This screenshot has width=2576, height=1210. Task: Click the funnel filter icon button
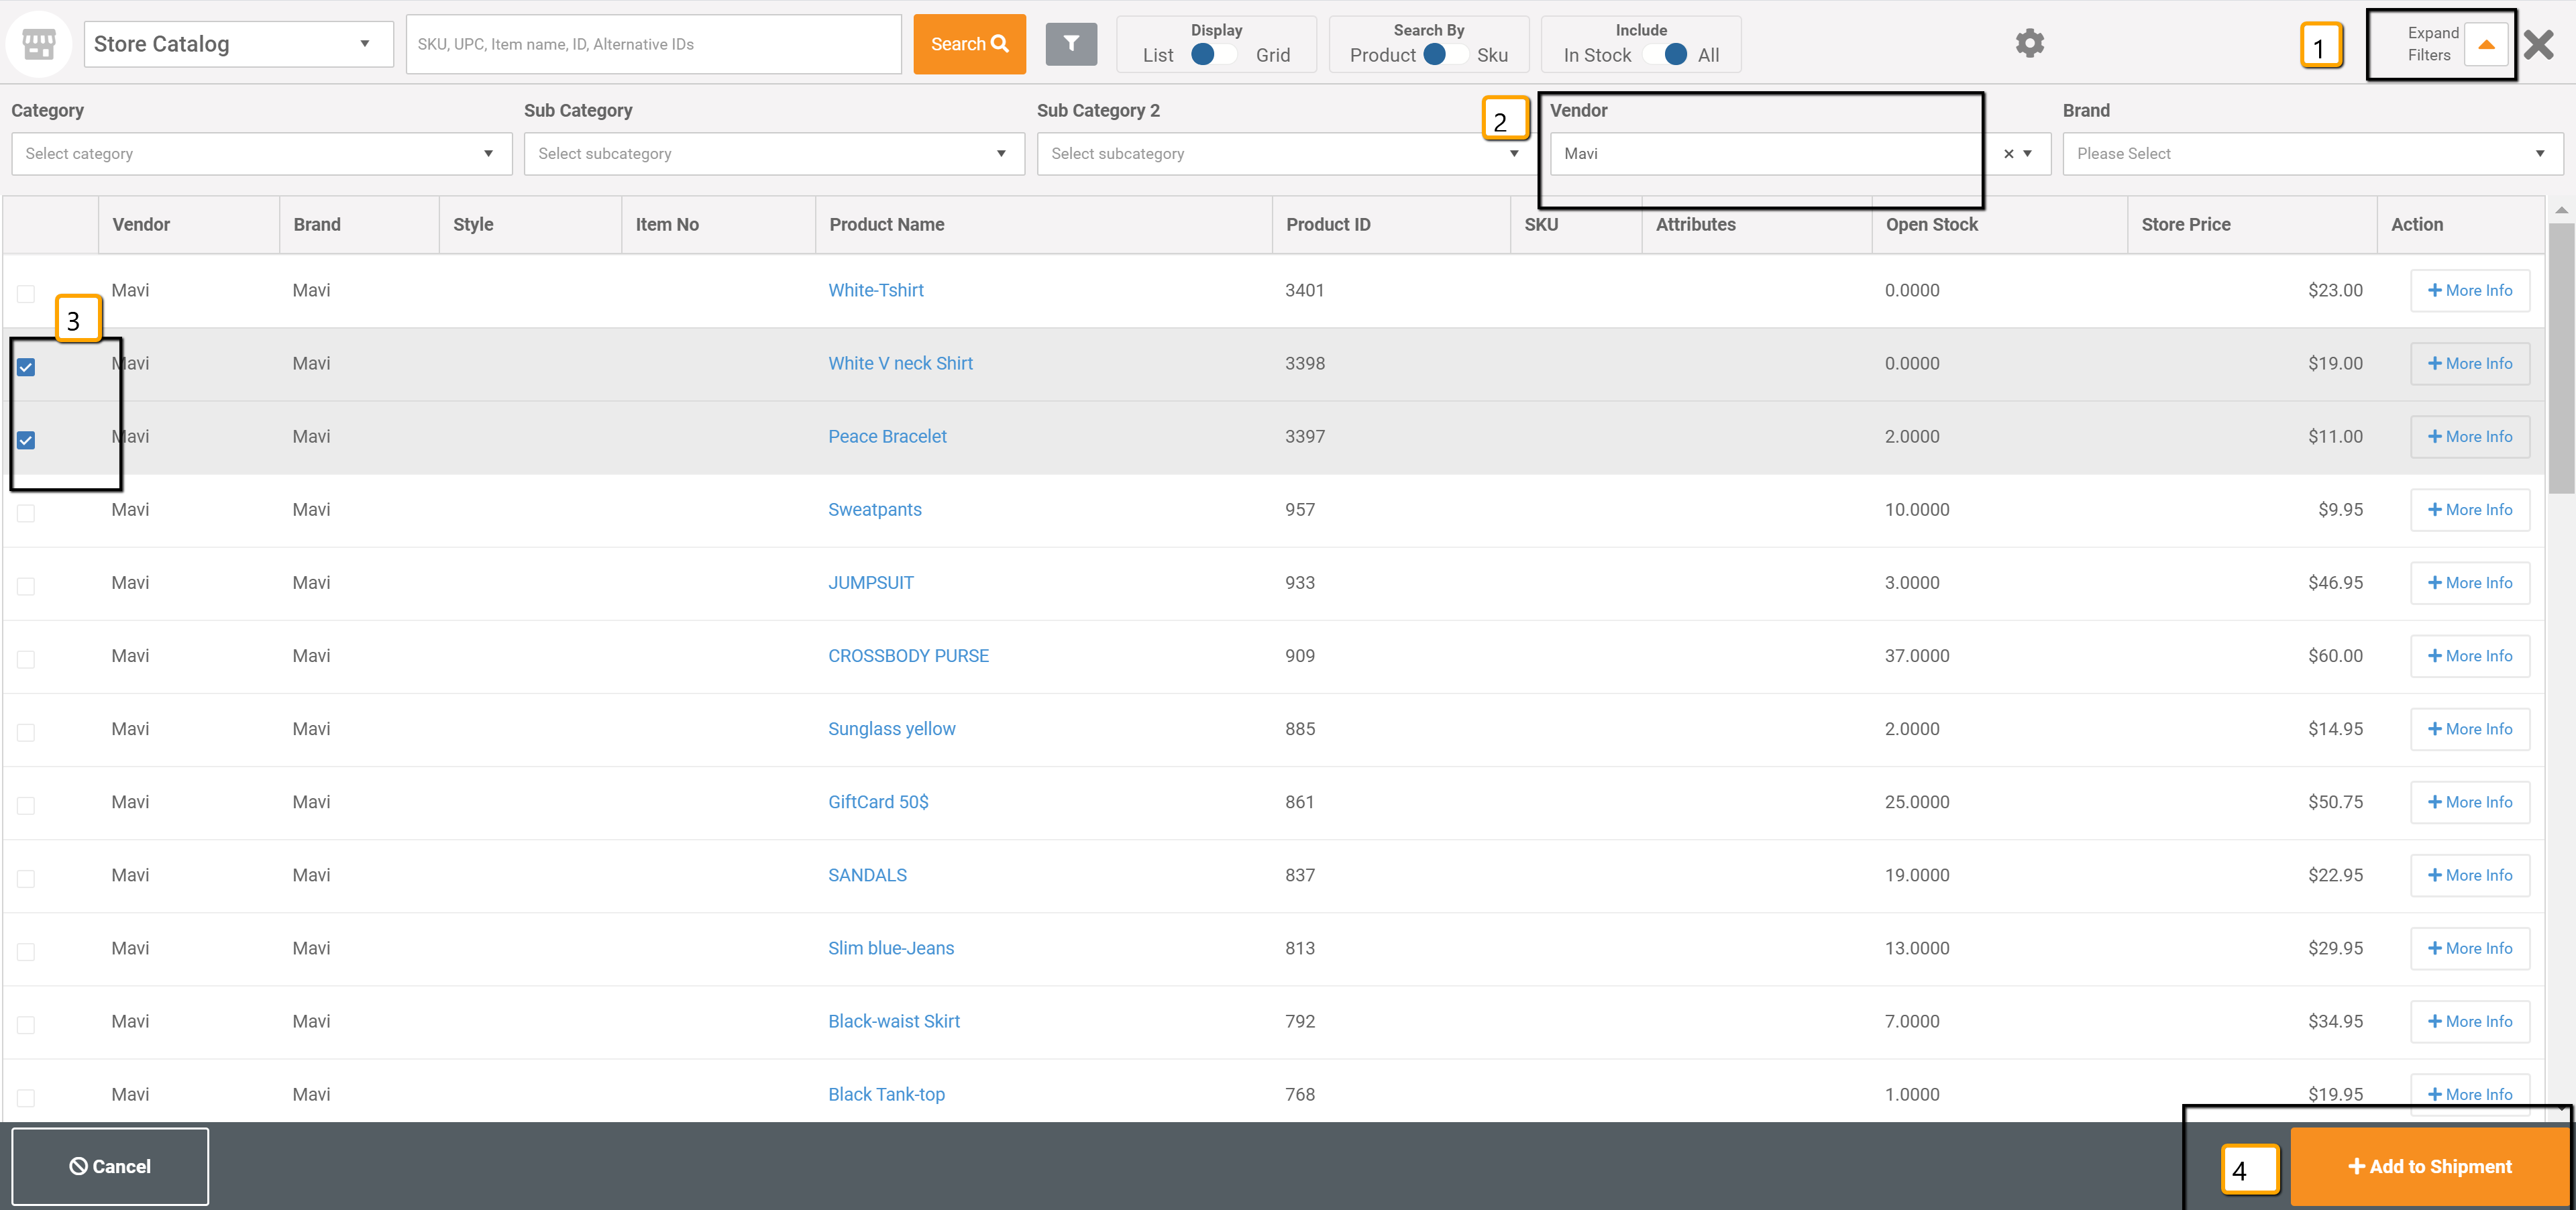[1071, 44]
